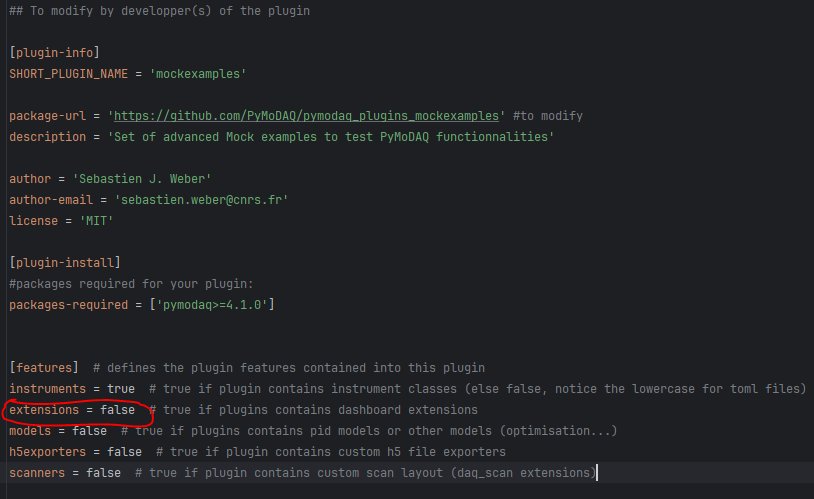Click the package-url key name
814x499 pixels.
click(x=48, y=116)
